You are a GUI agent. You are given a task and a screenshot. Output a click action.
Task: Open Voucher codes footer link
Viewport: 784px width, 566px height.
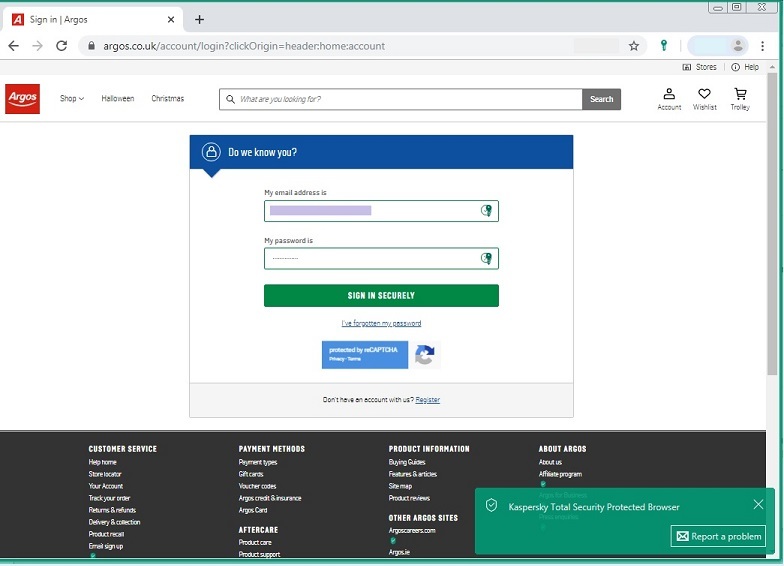(257, 486)
